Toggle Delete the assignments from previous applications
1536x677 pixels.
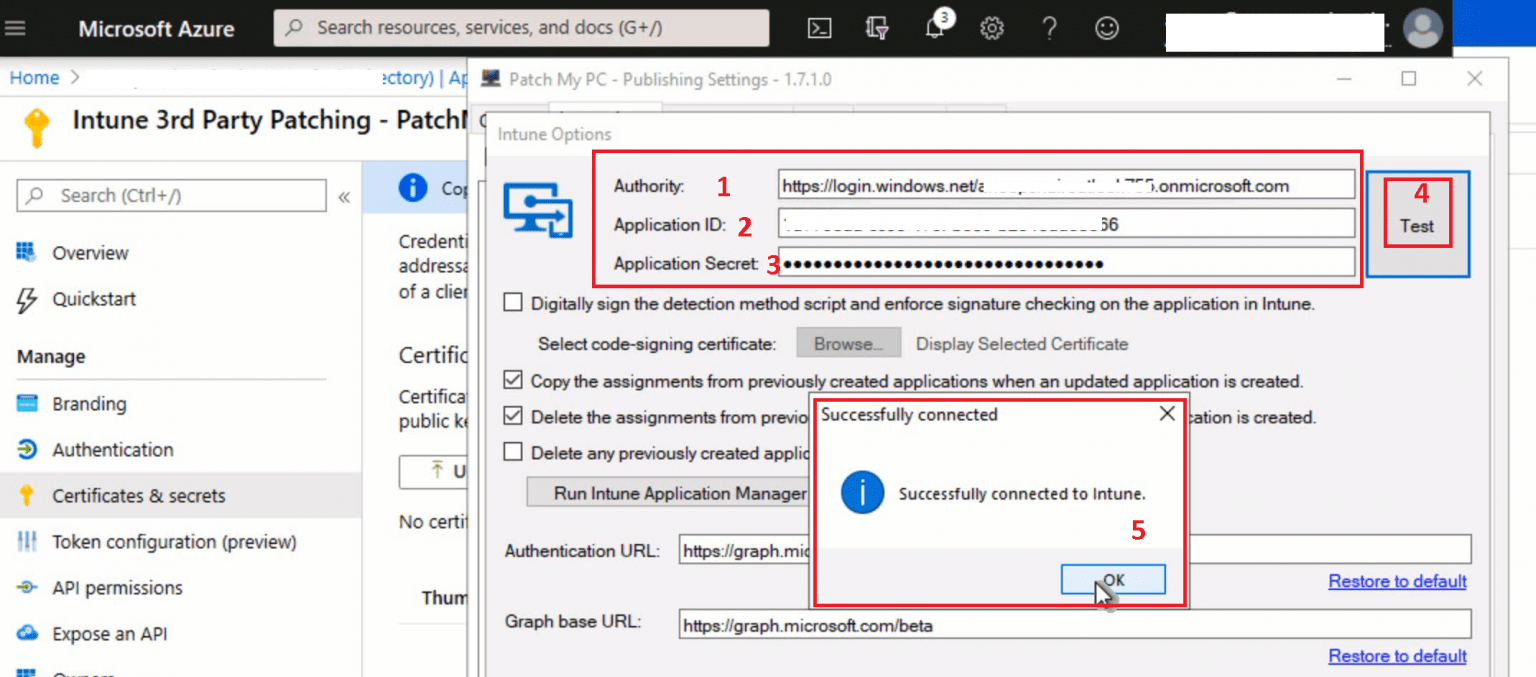(x=513, y=416)
